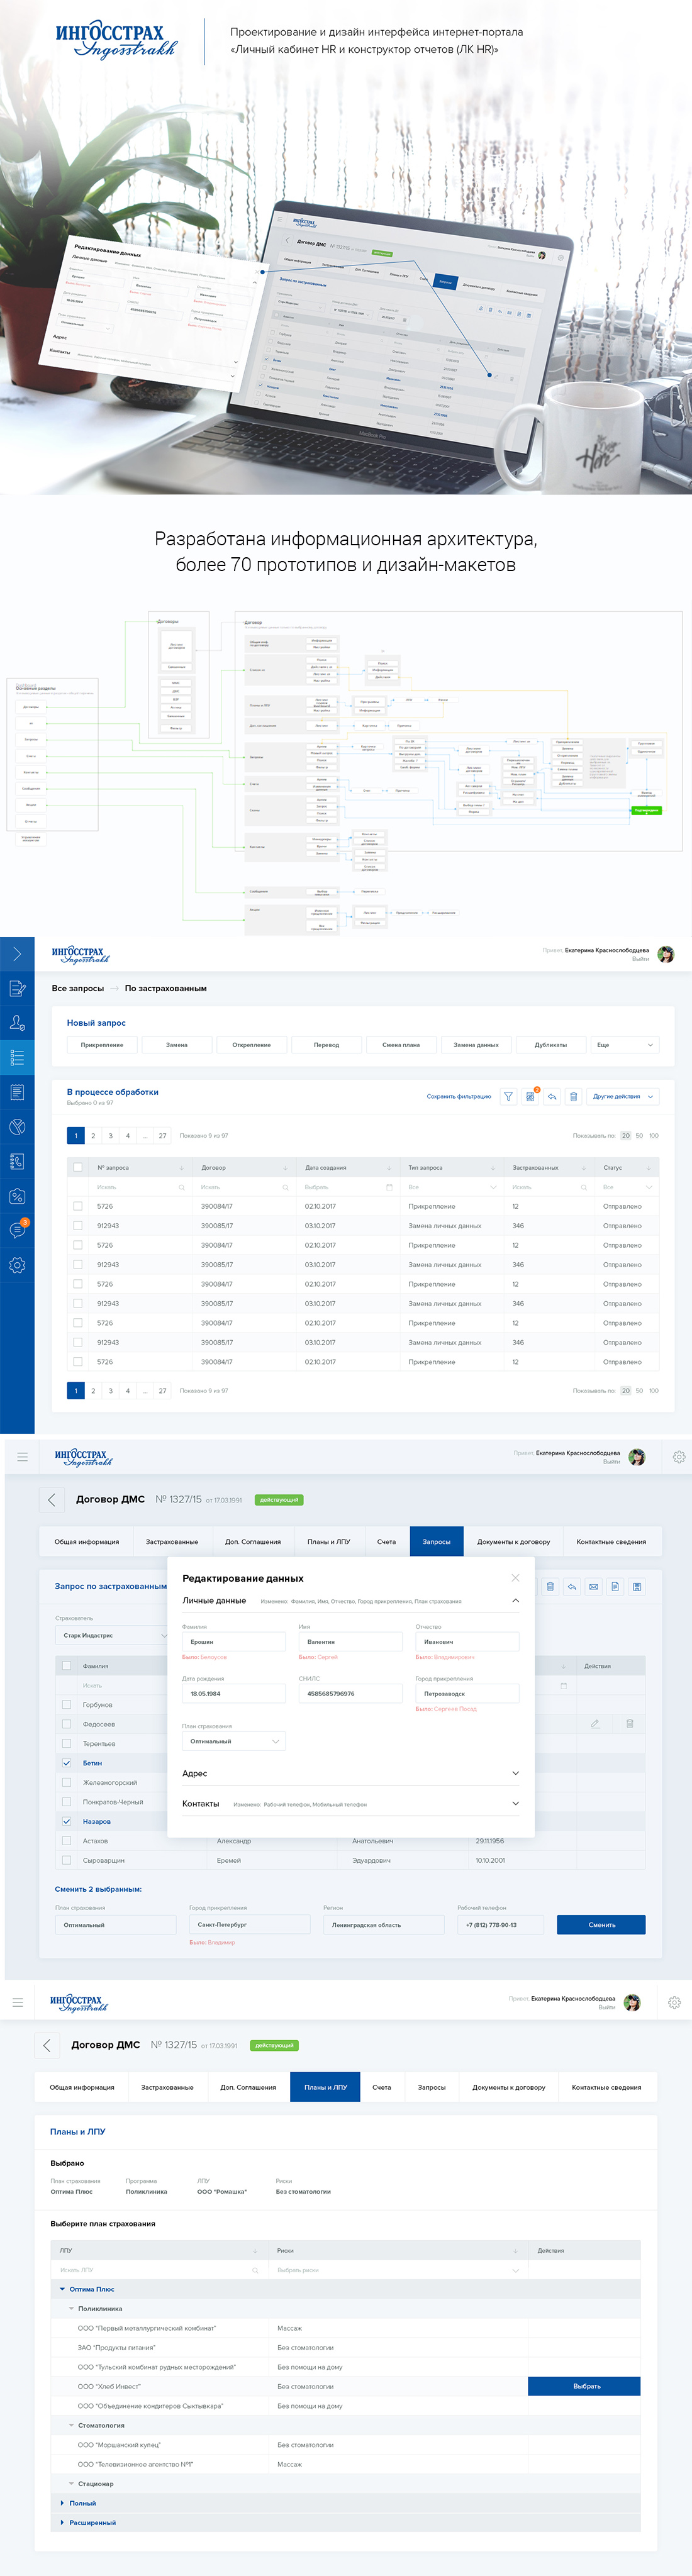Open the hamburger menu on the Редактирование данных screen

[22, 1457]
